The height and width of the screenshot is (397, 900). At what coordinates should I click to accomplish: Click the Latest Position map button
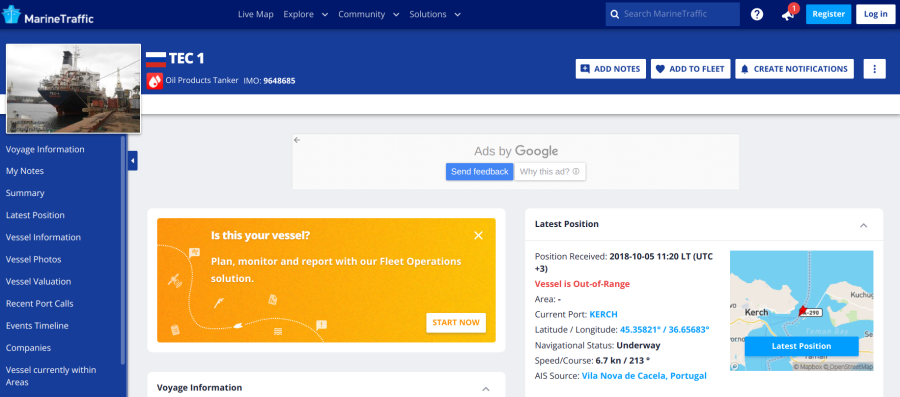(801, 346)
